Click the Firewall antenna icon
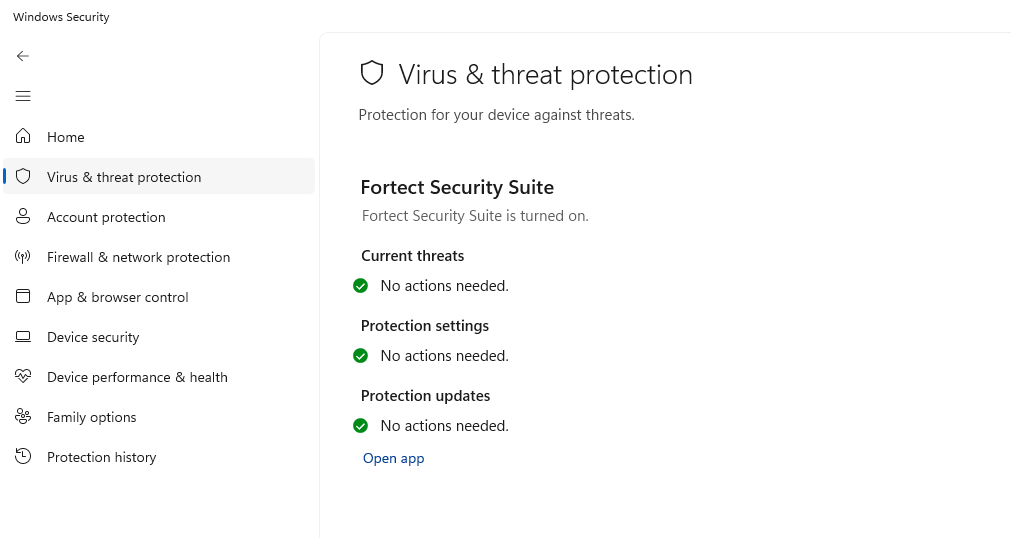Image resolution: width=1011 pixels, height=538 pixels. coord(23,257)
